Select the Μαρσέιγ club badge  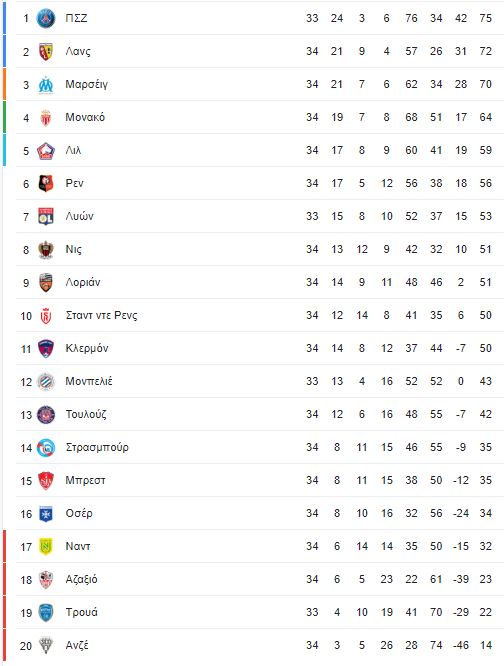click(x=46, y=85)
